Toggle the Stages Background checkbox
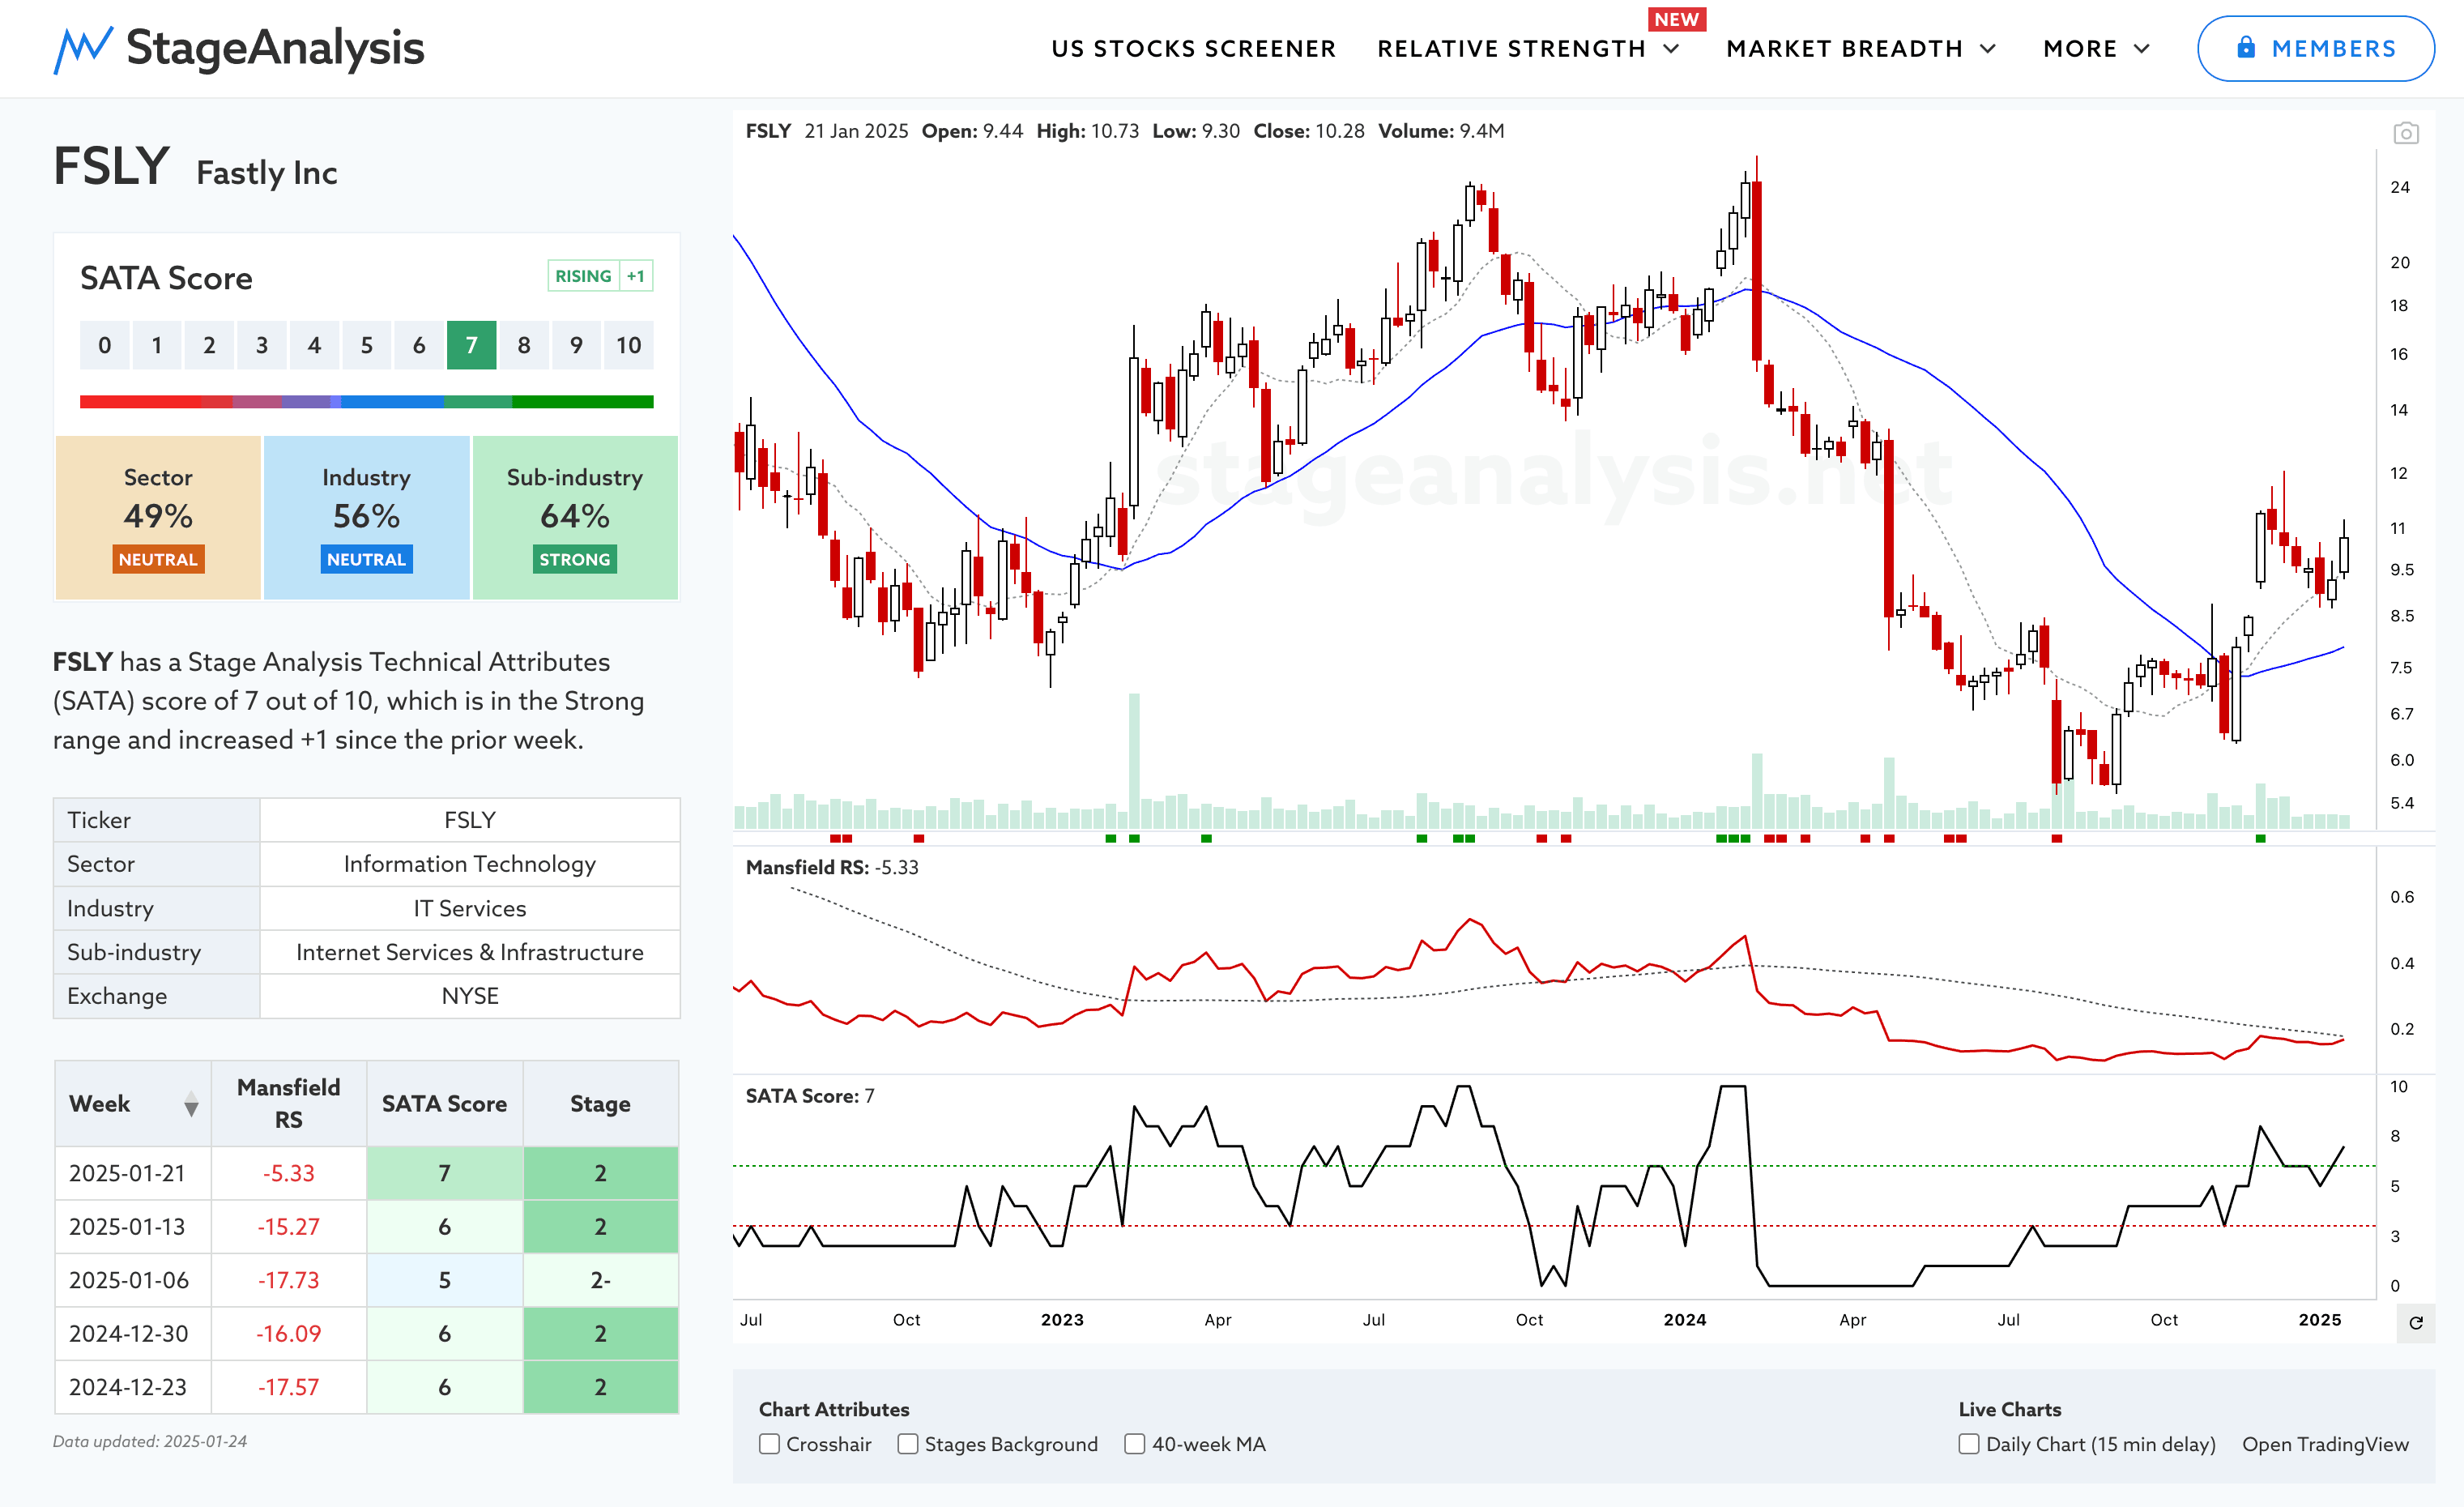Viewport: 2464px width, 1507px height. pyautogui.click(x=907, y=1444)
